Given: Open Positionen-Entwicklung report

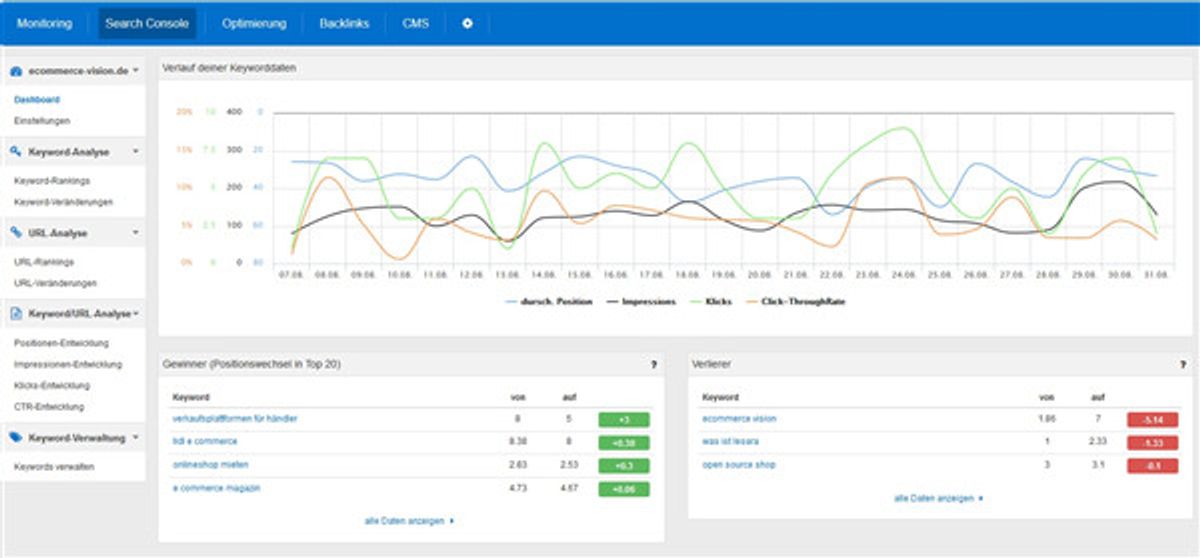Looking at the screenshot, I should pos(61,343).
